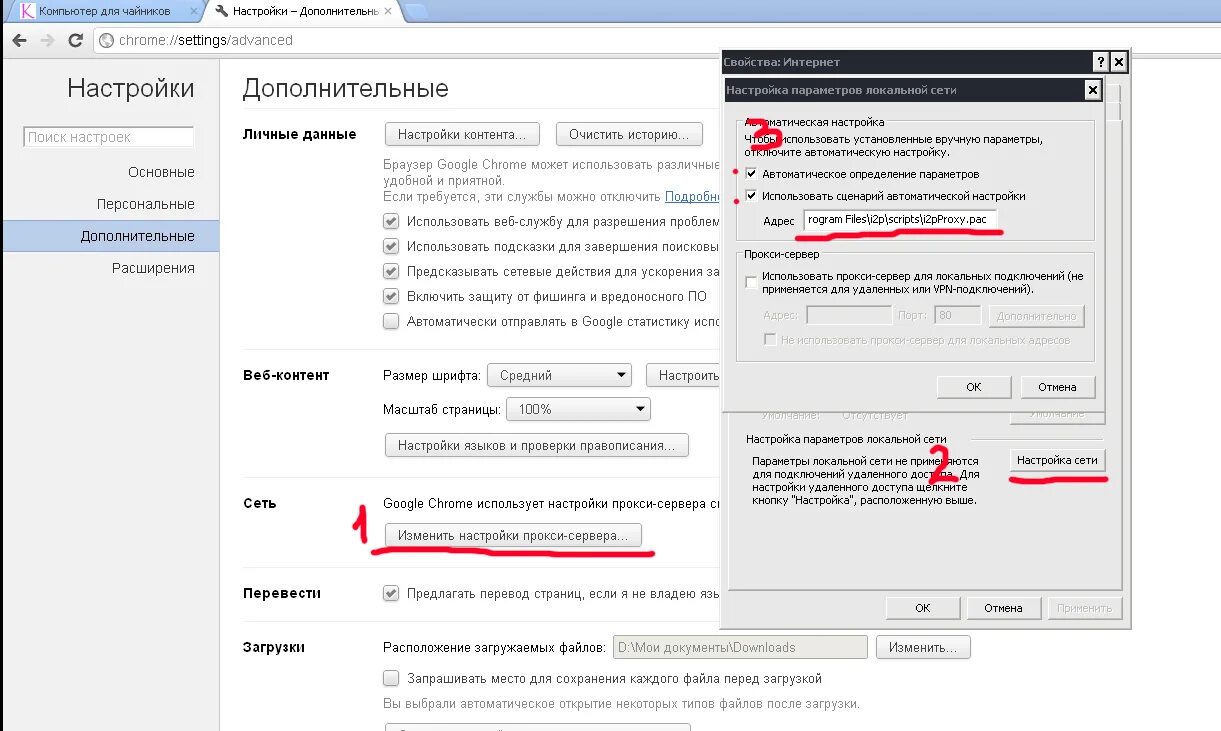Toggle 'Использовать сценарий автоматической настройки' checkbox

(x=752, y=196)
